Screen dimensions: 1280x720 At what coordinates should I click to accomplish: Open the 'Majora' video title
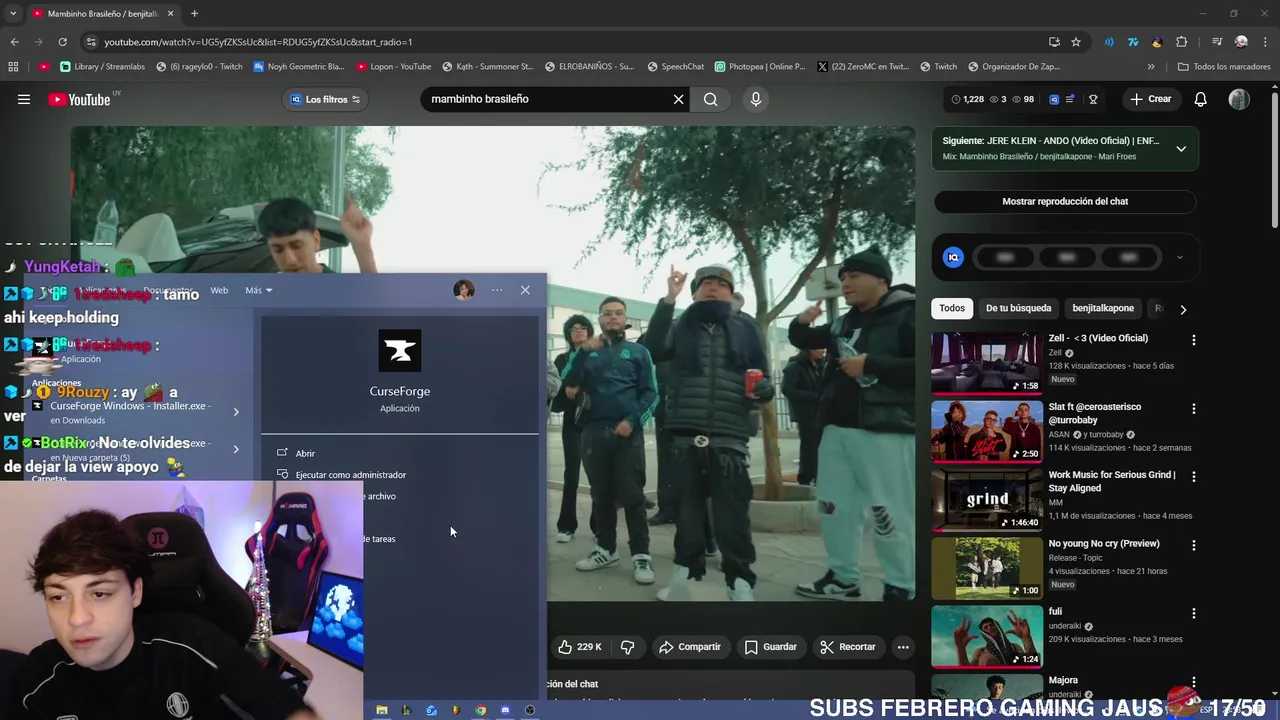click(1063, 680)
